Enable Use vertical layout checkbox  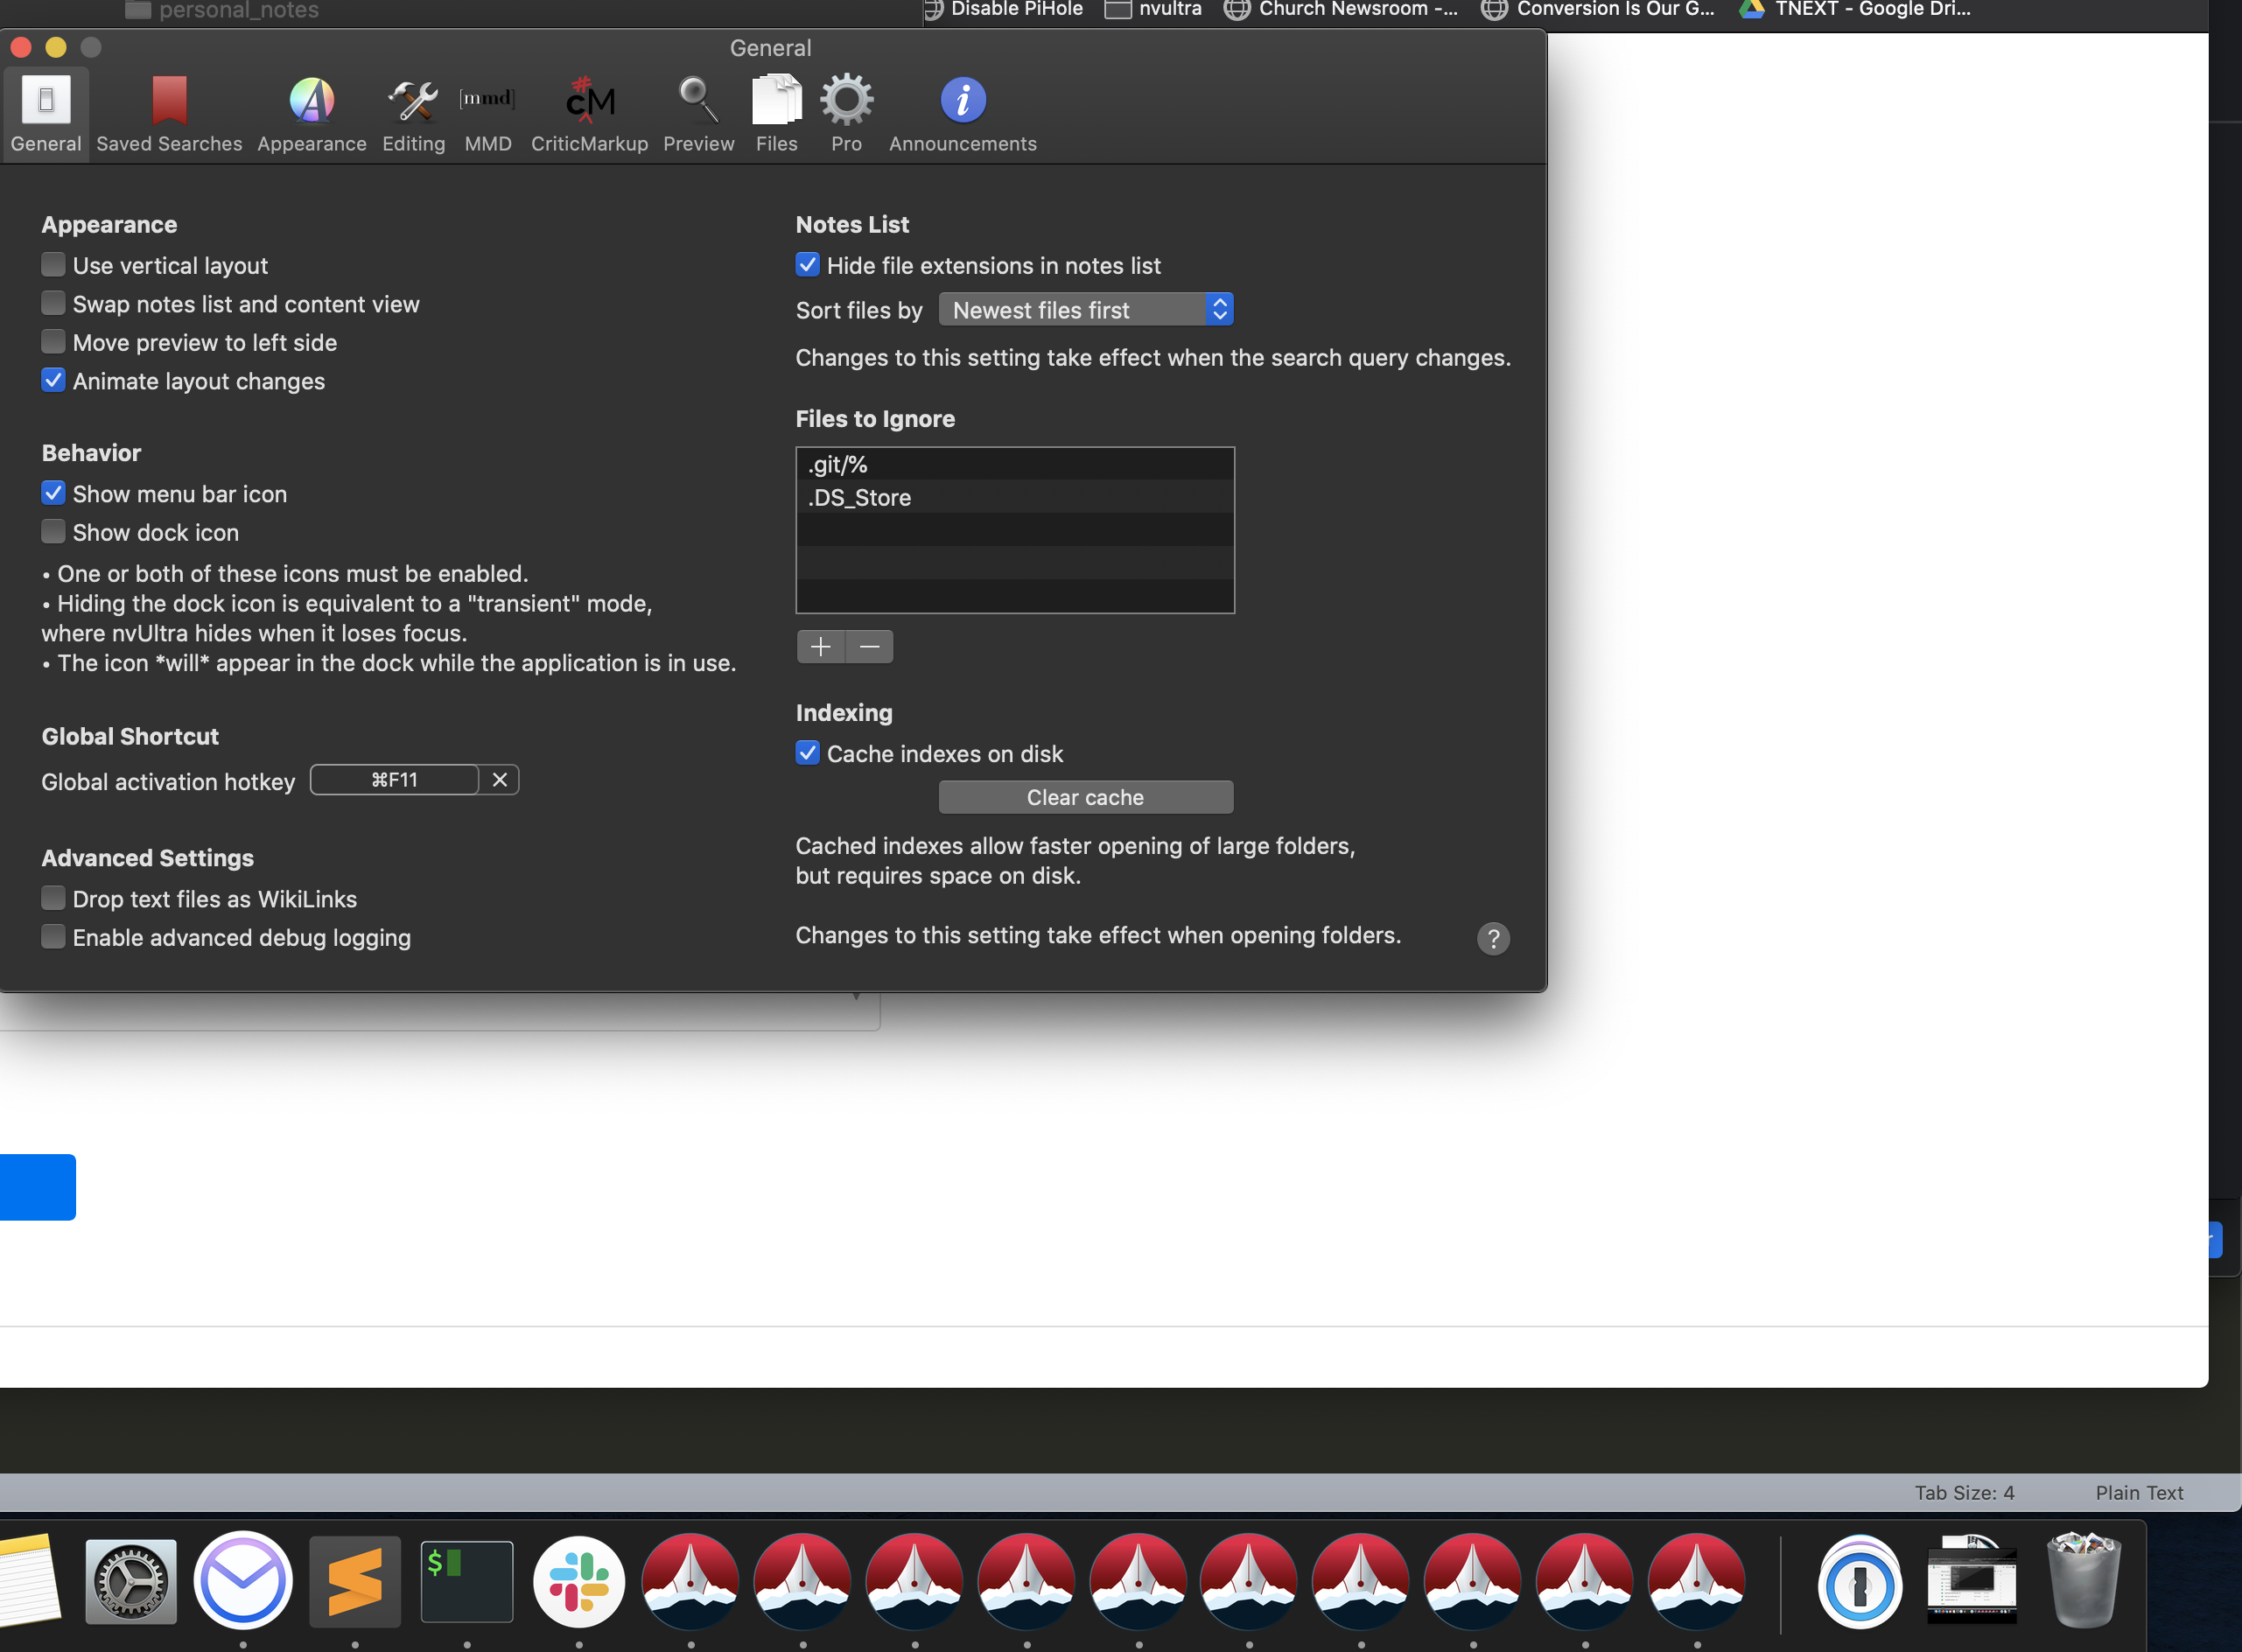[54, 265]
